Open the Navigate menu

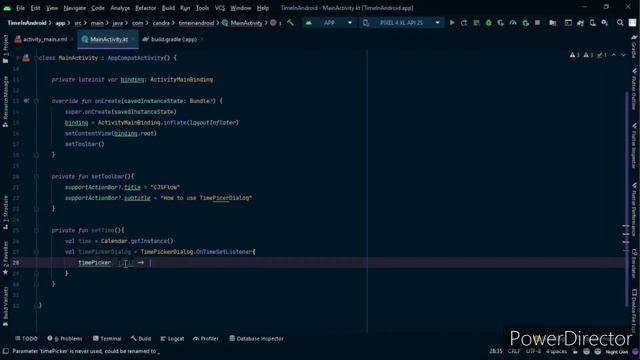pos(75,8)
